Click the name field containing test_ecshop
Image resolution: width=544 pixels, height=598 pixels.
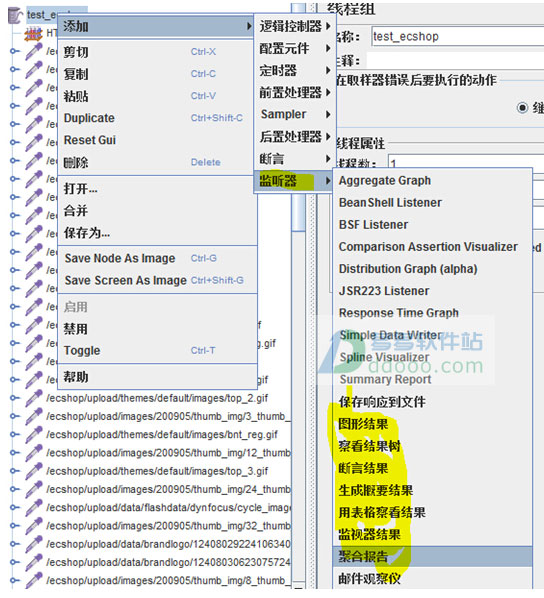click(x=458, y=37)
